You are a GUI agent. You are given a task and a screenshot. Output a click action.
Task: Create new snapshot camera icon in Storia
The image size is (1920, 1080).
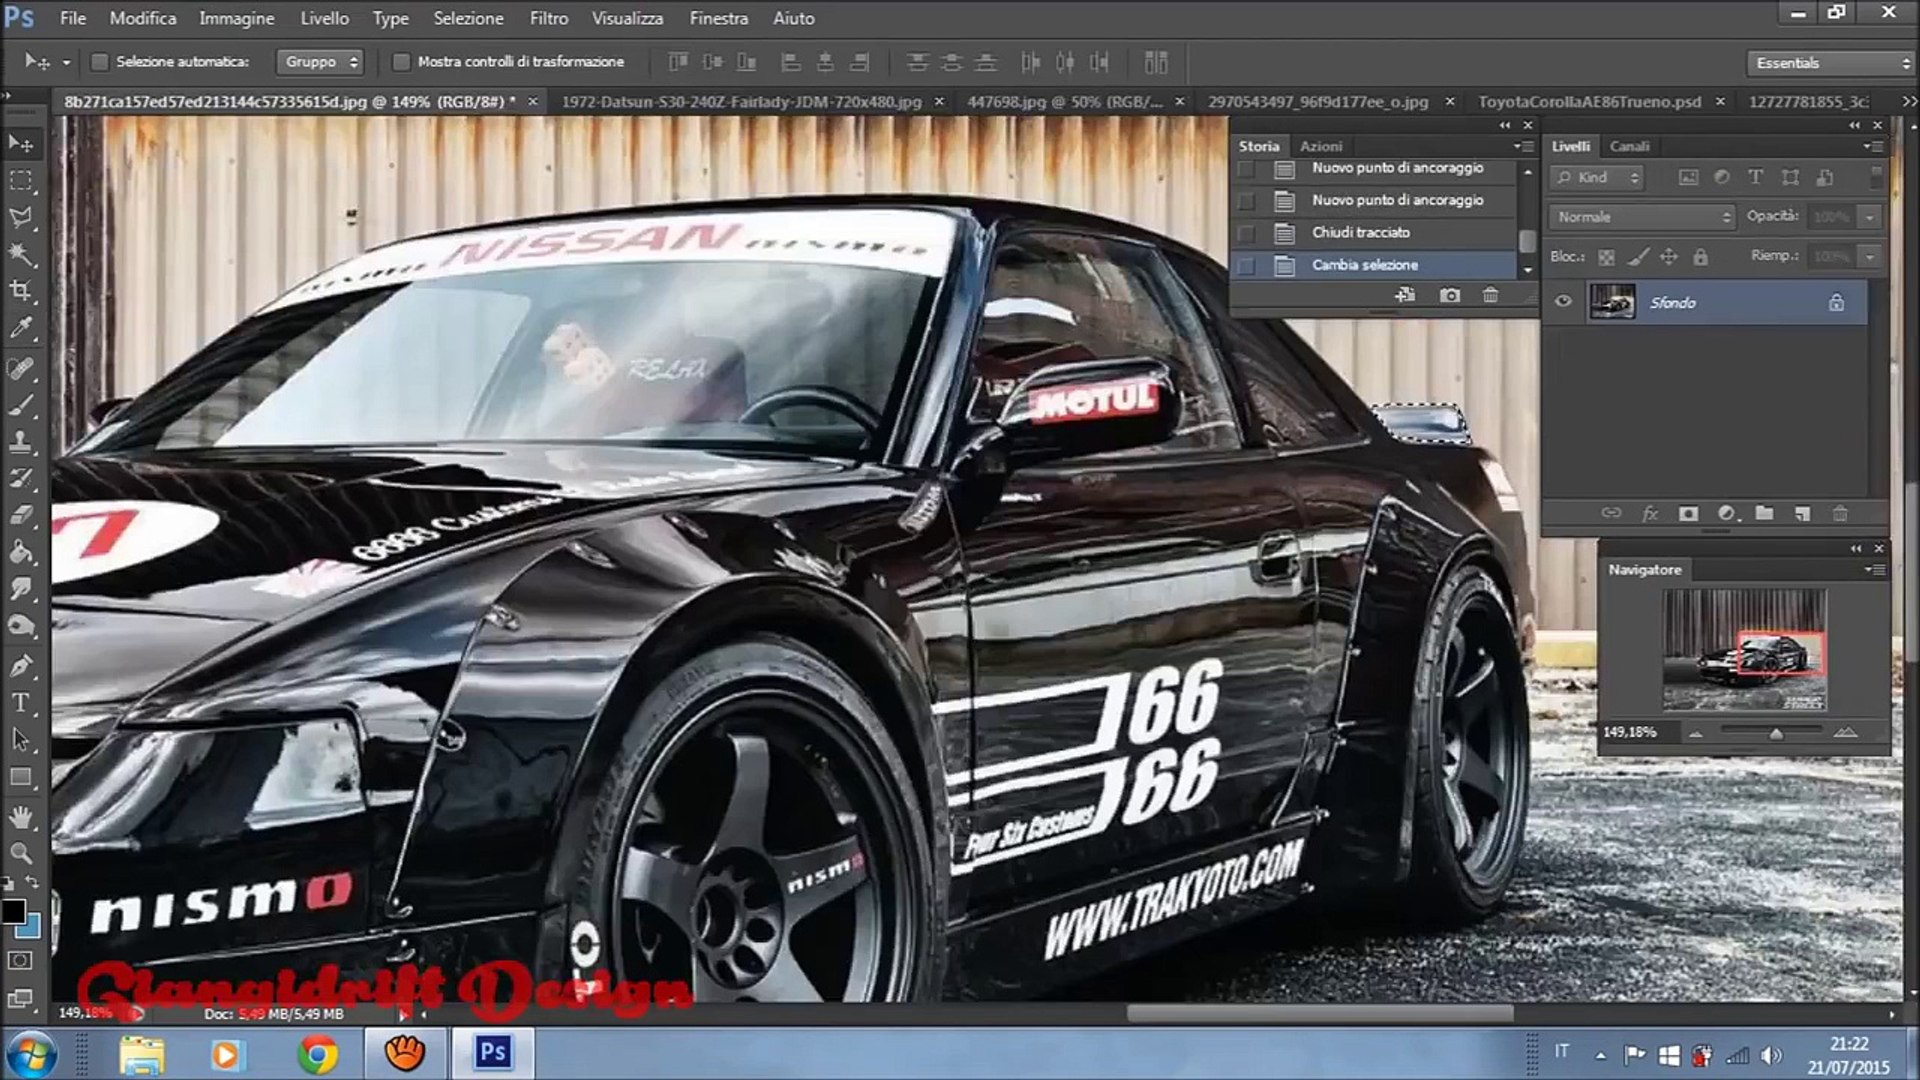tap(1449, 295)
